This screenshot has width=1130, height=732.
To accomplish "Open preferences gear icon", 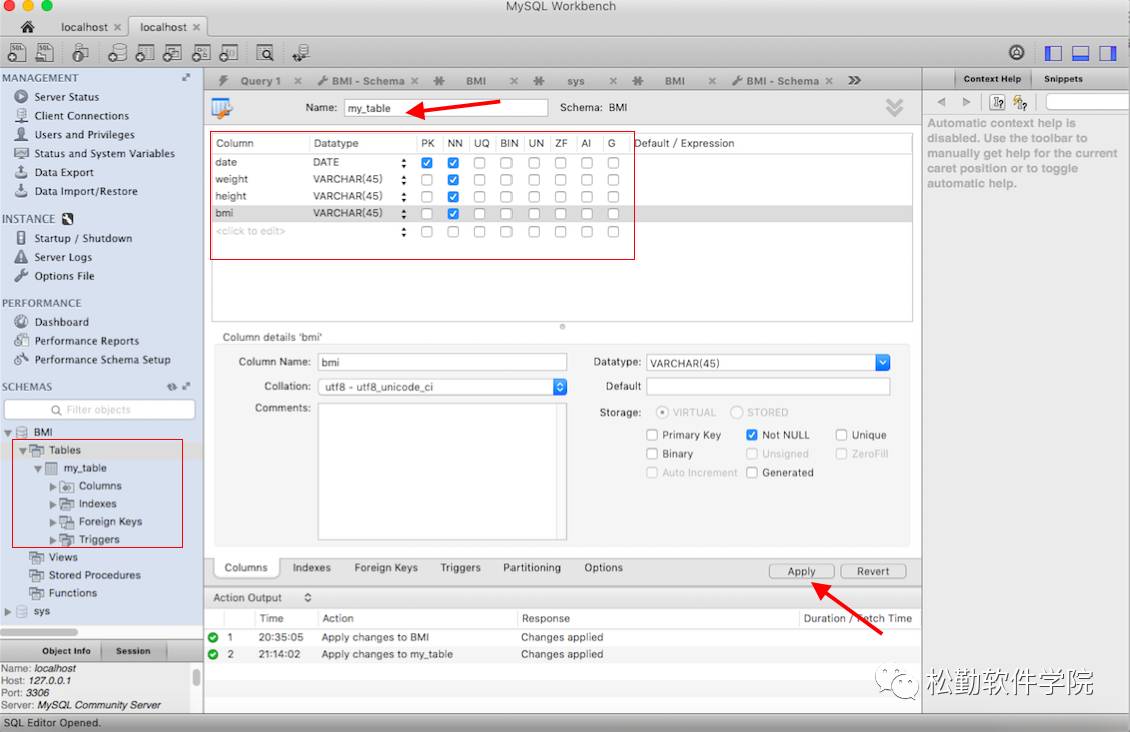I will coord(1016,53).
